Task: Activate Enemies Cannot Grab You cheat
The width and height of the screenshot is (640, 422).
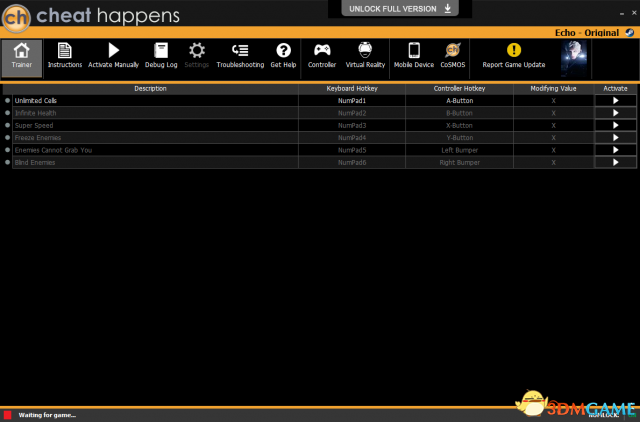Action: [616, 150]
